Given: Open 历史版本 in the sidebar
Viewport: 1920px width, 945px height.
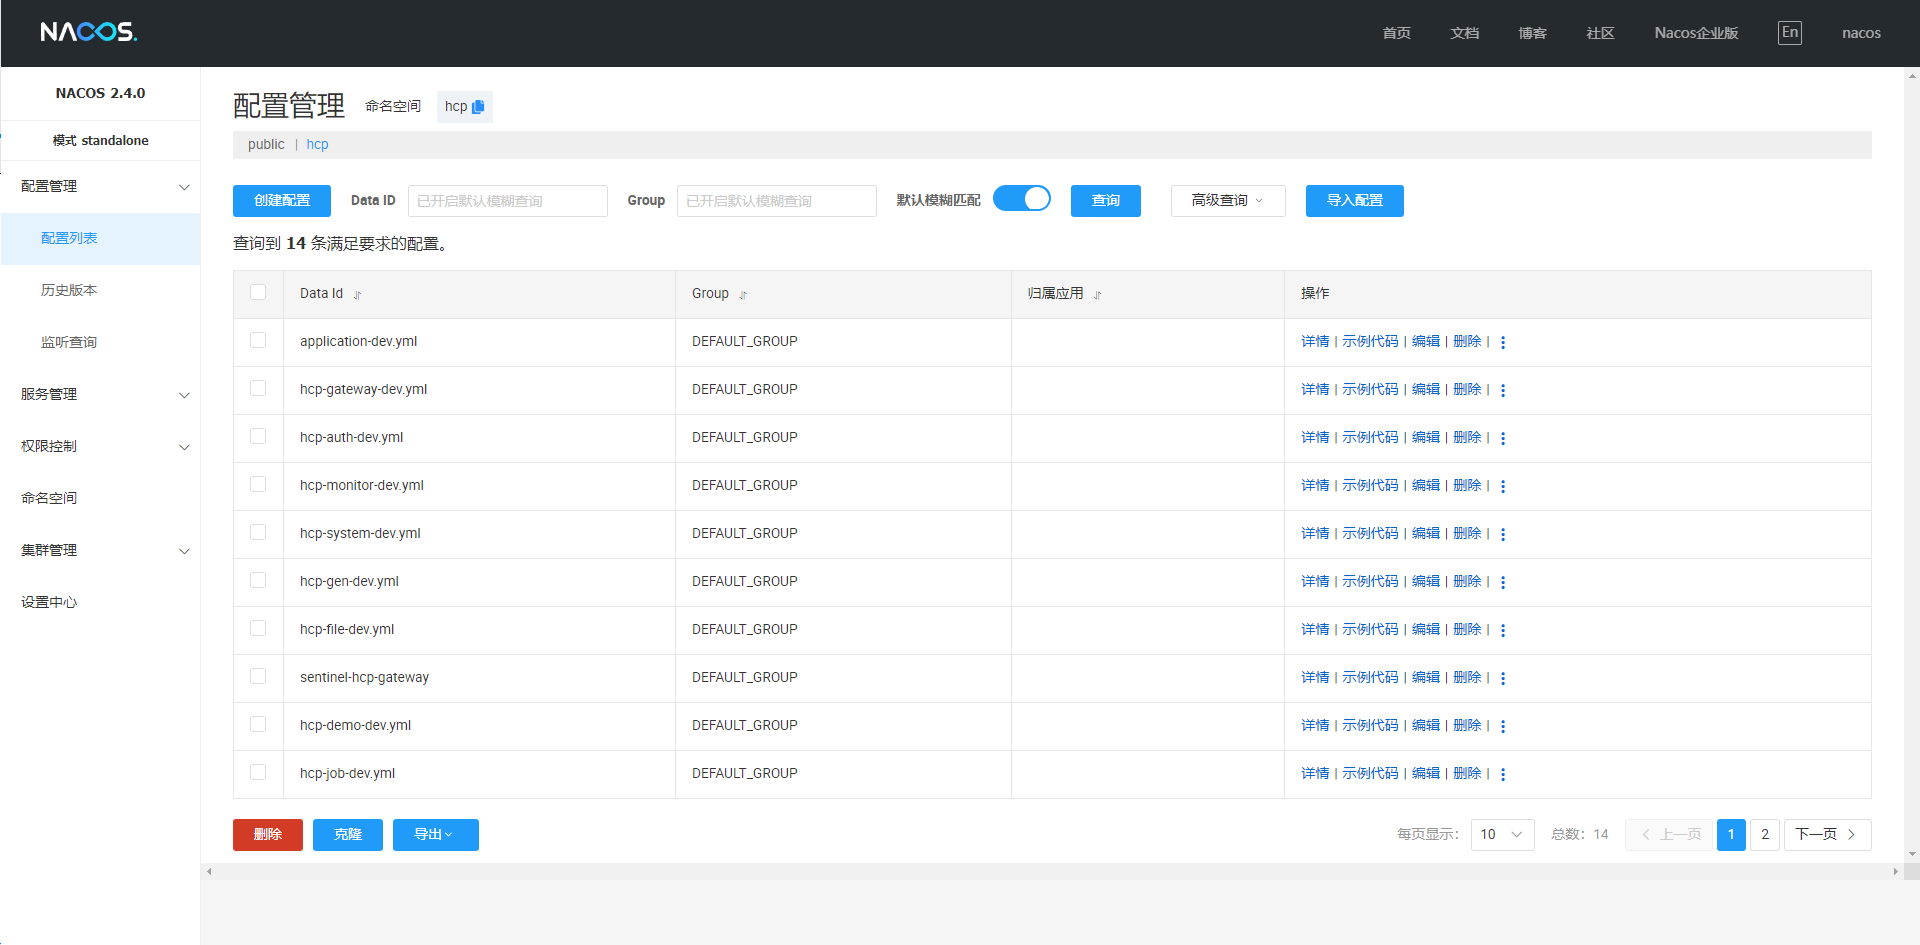Looking at the screenshot, I should point(100,291).
